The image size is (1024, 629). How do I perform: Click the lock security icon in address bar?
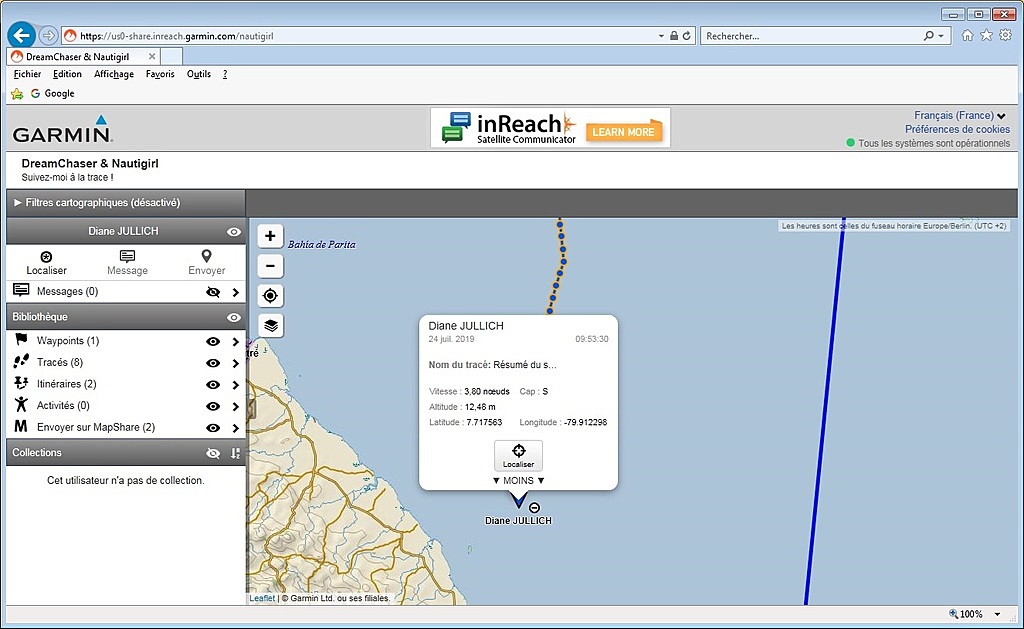pyautogui.click(x=674, y=36)
